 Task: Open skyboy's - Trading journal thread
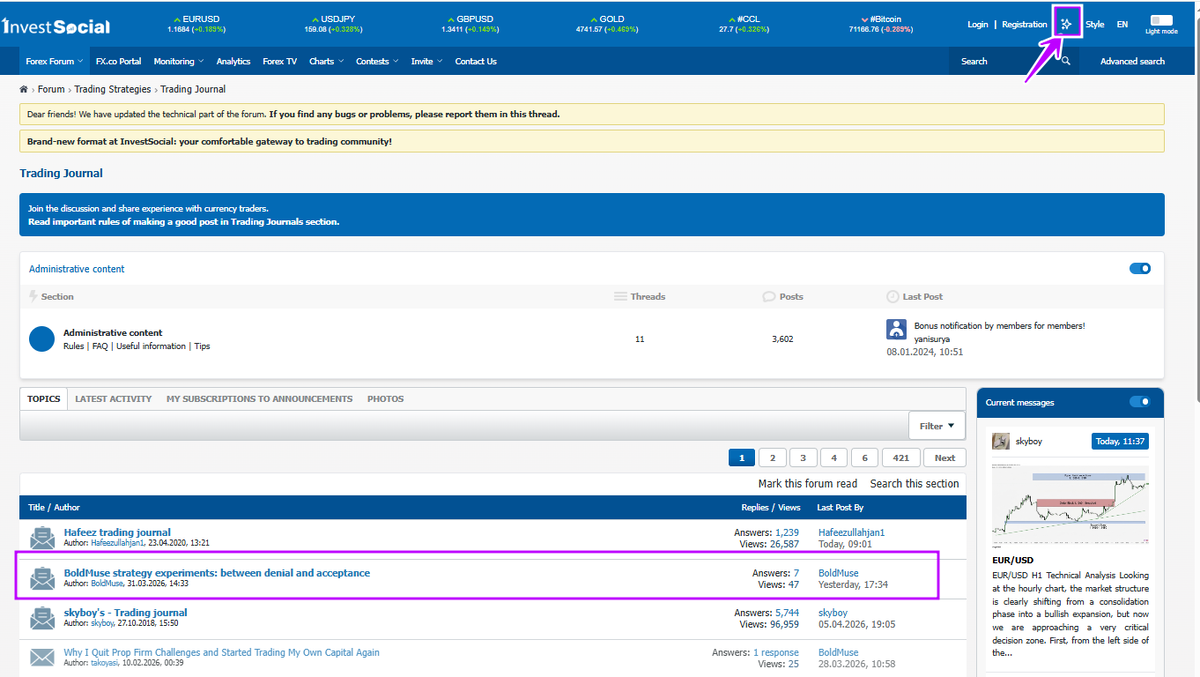tap(125, 612)
